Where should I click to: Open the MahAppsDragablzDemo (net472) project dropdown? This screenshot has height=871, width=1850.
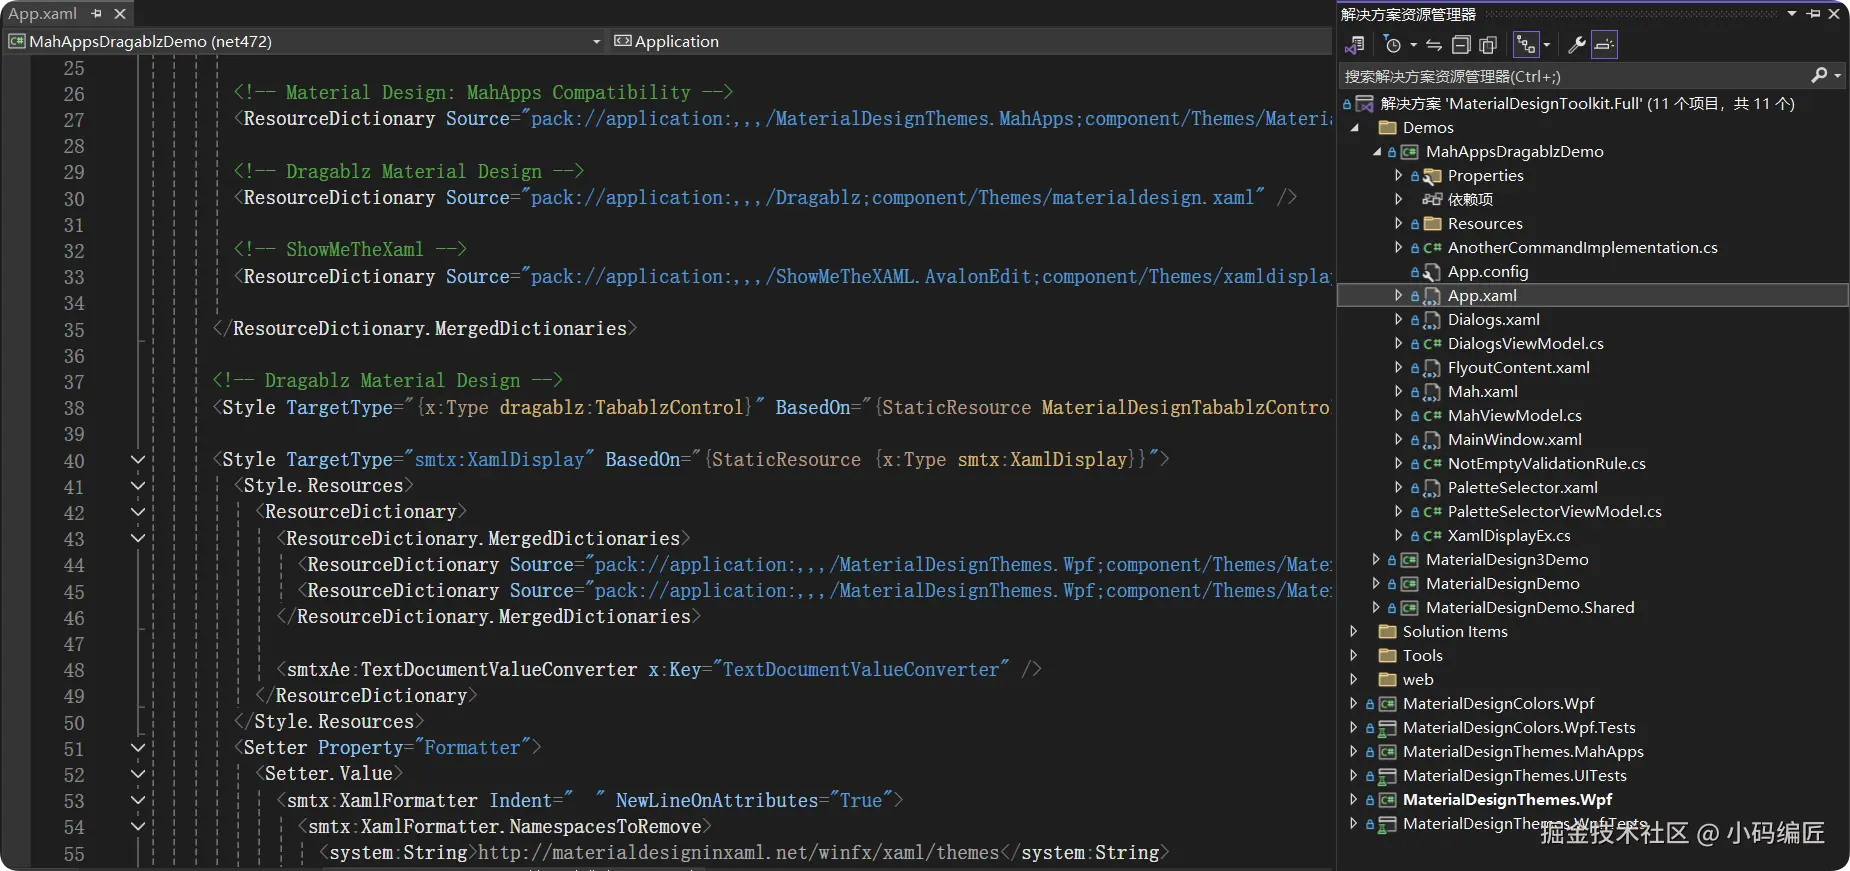(305, 41)
